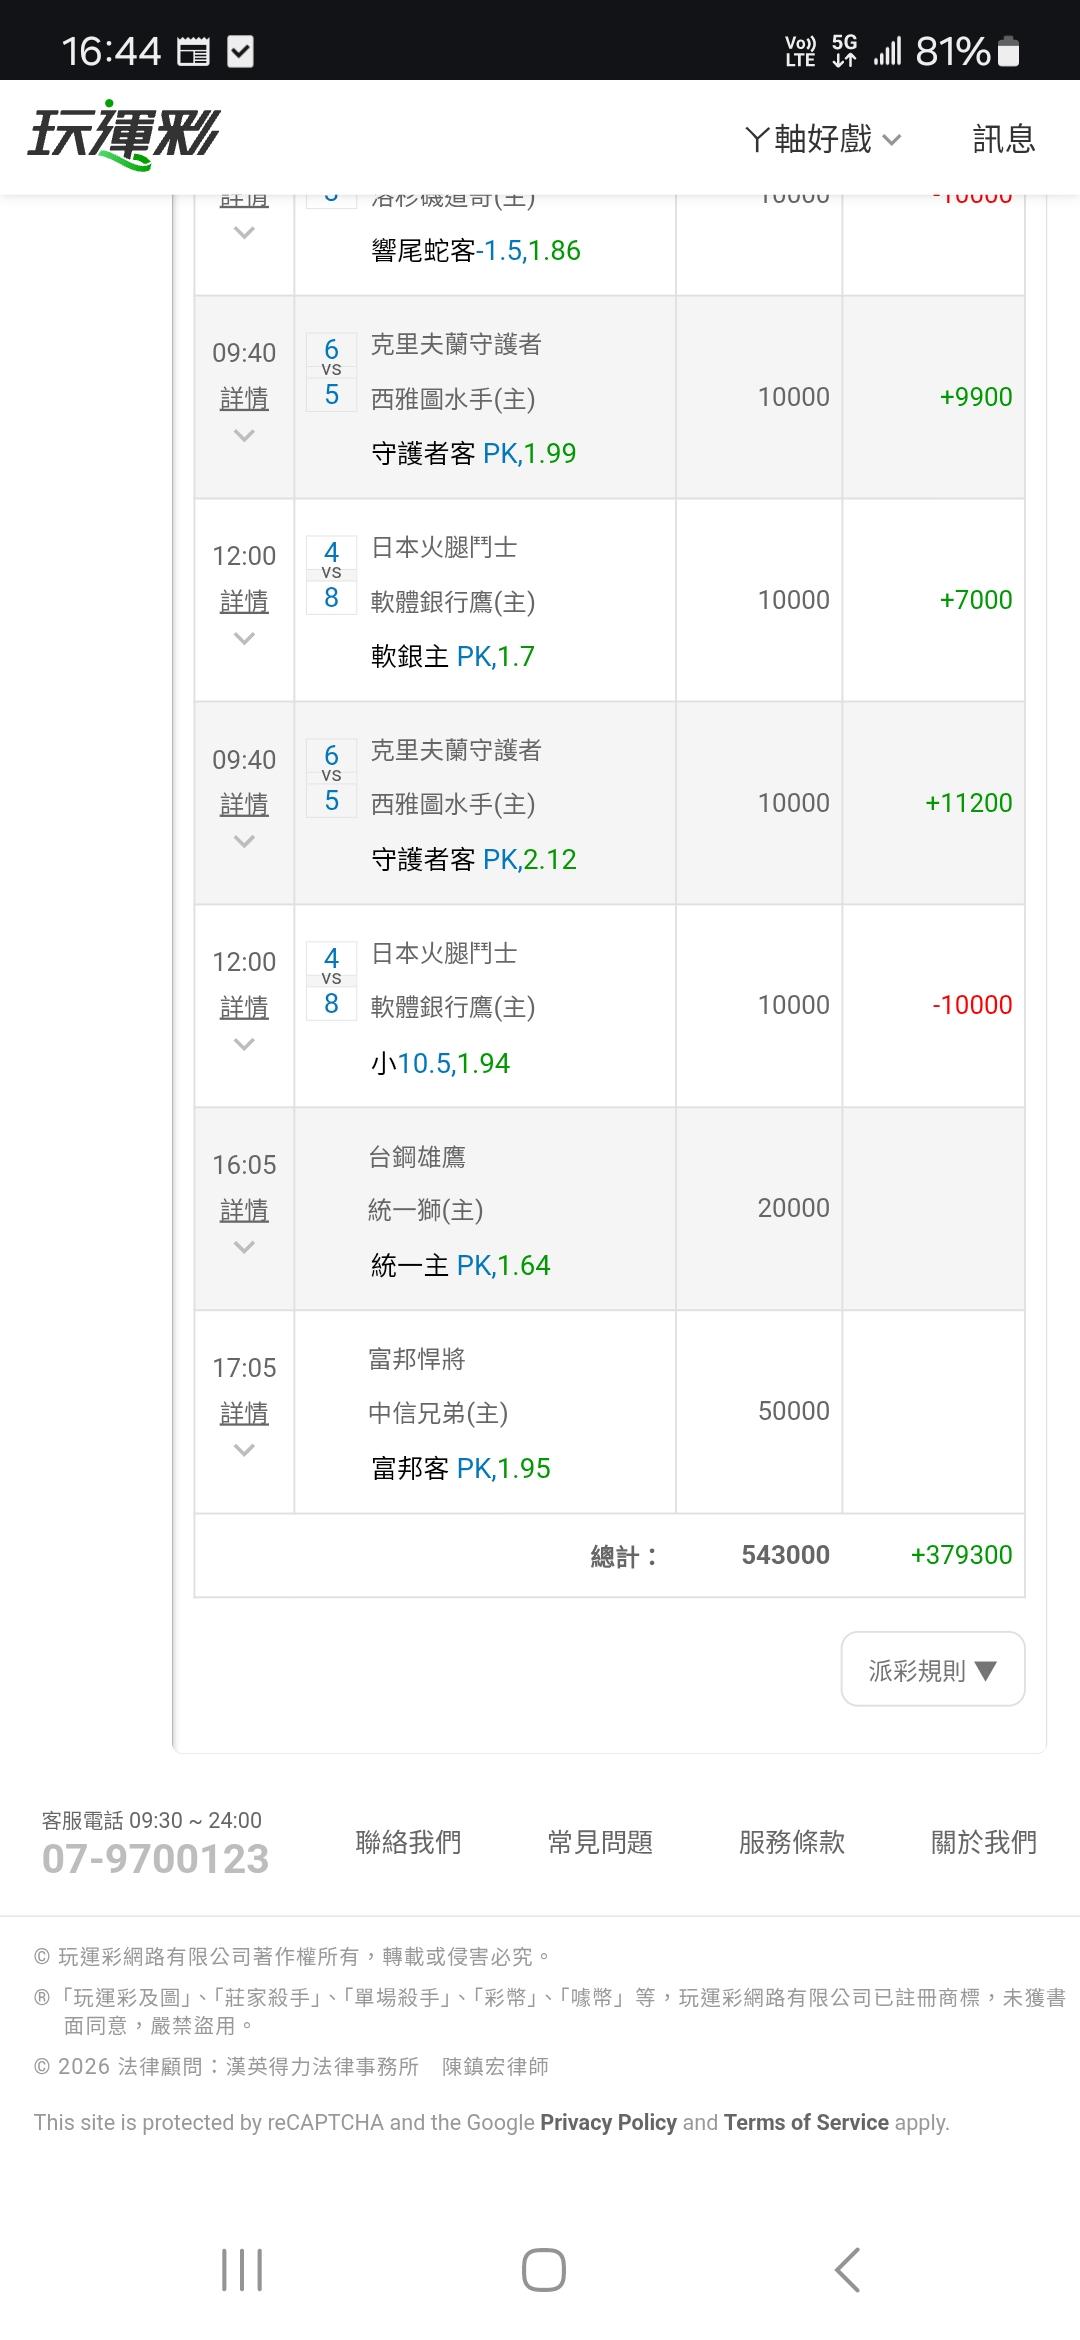Open the Google Privacy Policy link
The image size is (1080, 2340).
click(608, 2122)
